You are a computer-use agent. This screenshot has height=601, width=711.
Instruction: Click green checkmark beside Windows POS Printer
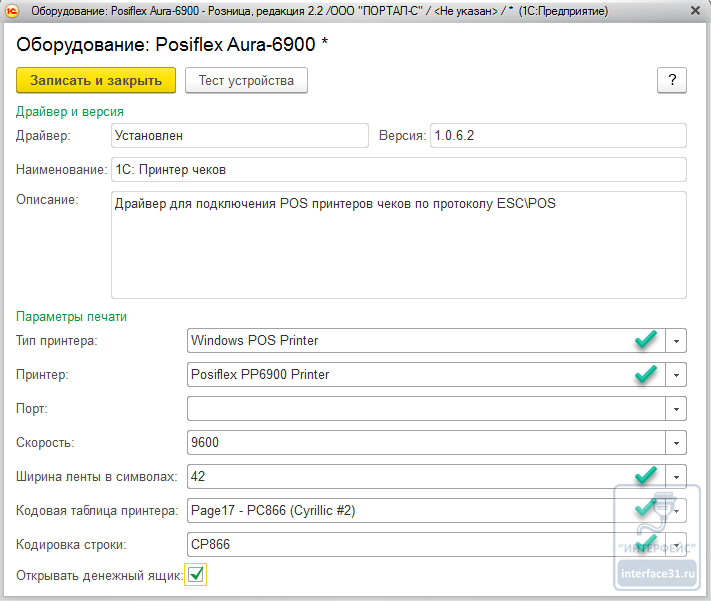point(646,340)
